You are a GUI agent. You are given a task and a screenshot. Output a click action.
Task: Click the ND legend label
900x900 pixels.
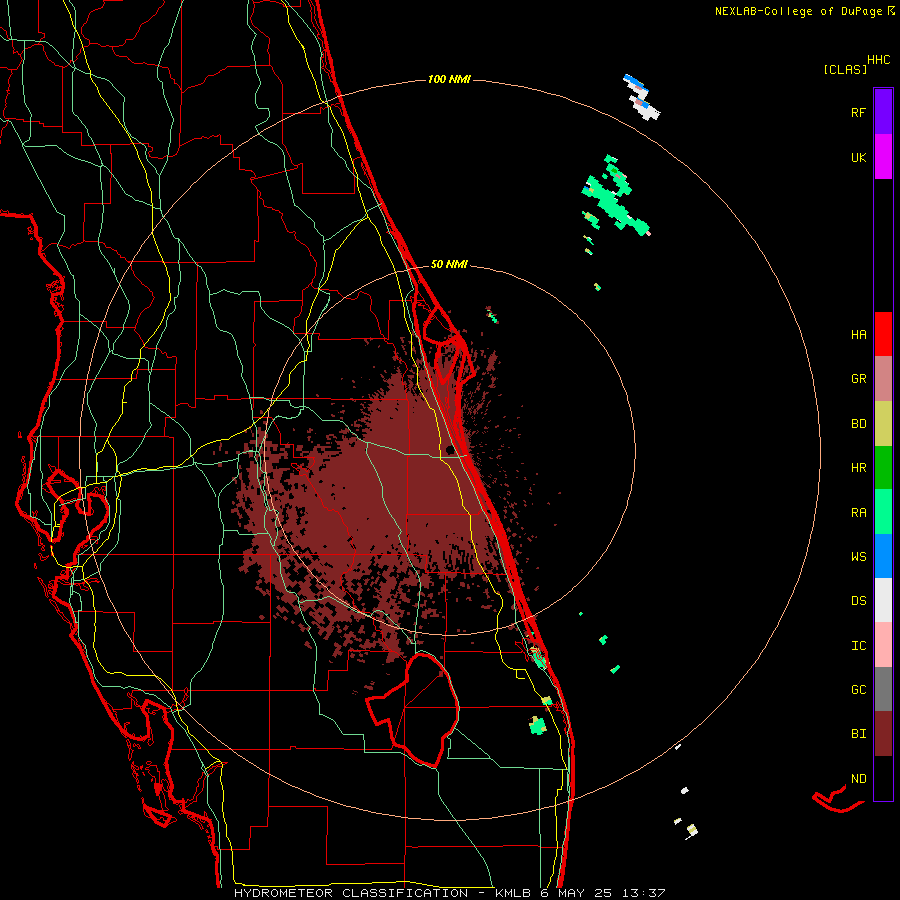[x=858, y=779]
